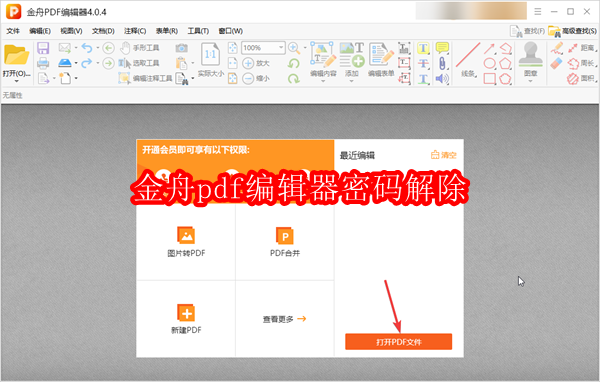Viewport: 600px width, 382px height.
Task: Click the View more (查看更多) link
Action: [x=284, y=319]
